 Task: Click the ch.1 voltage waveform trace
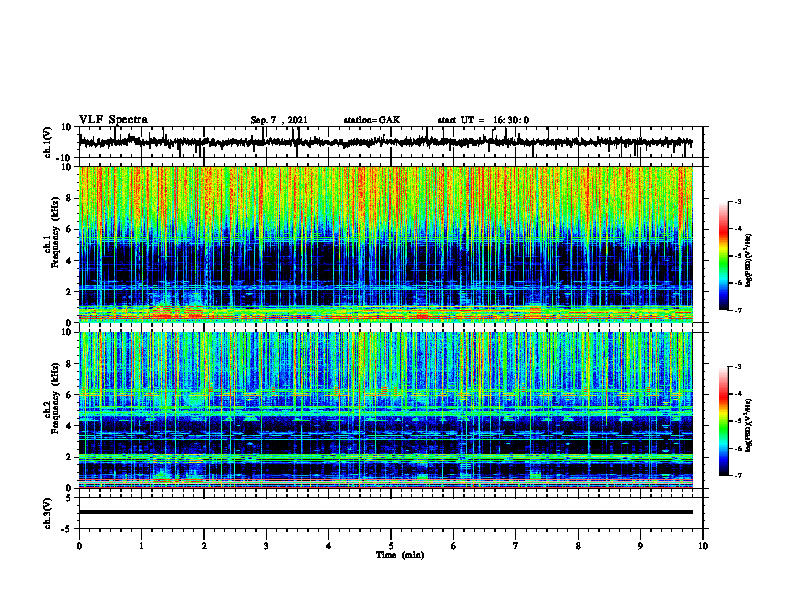(x=385, y=142)
